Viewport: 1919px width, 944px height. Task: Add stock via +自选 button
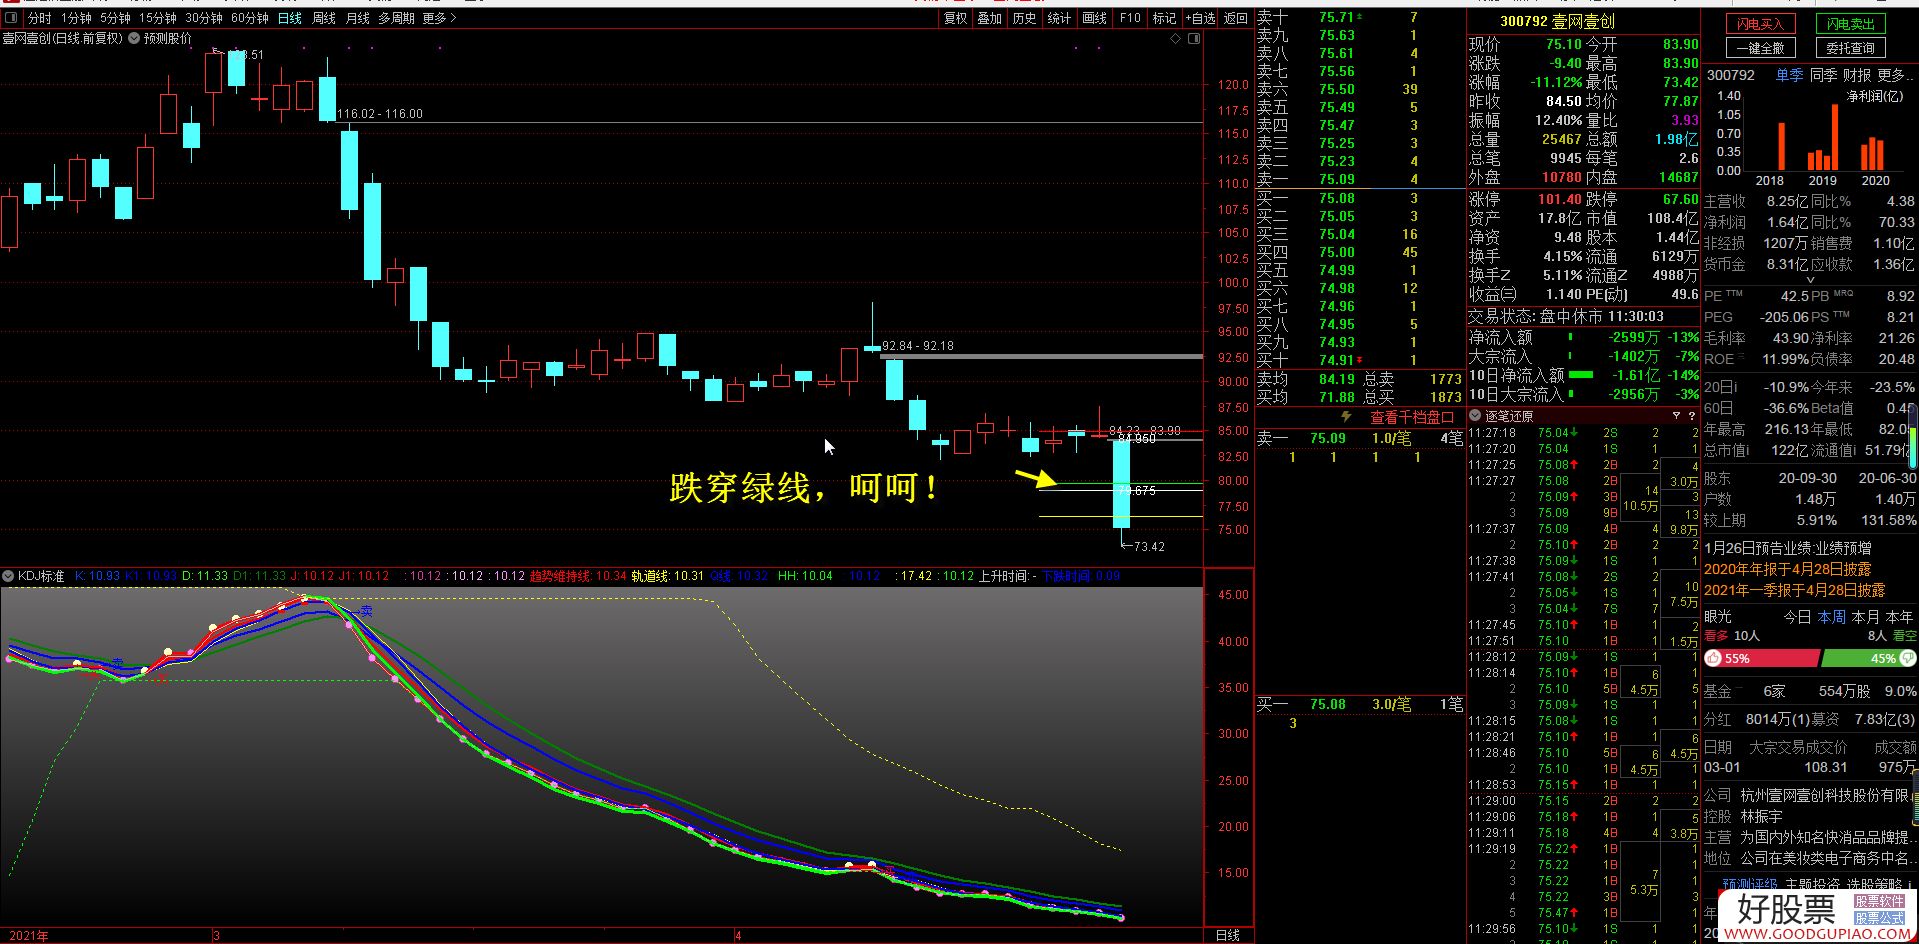coord(1200,18)
